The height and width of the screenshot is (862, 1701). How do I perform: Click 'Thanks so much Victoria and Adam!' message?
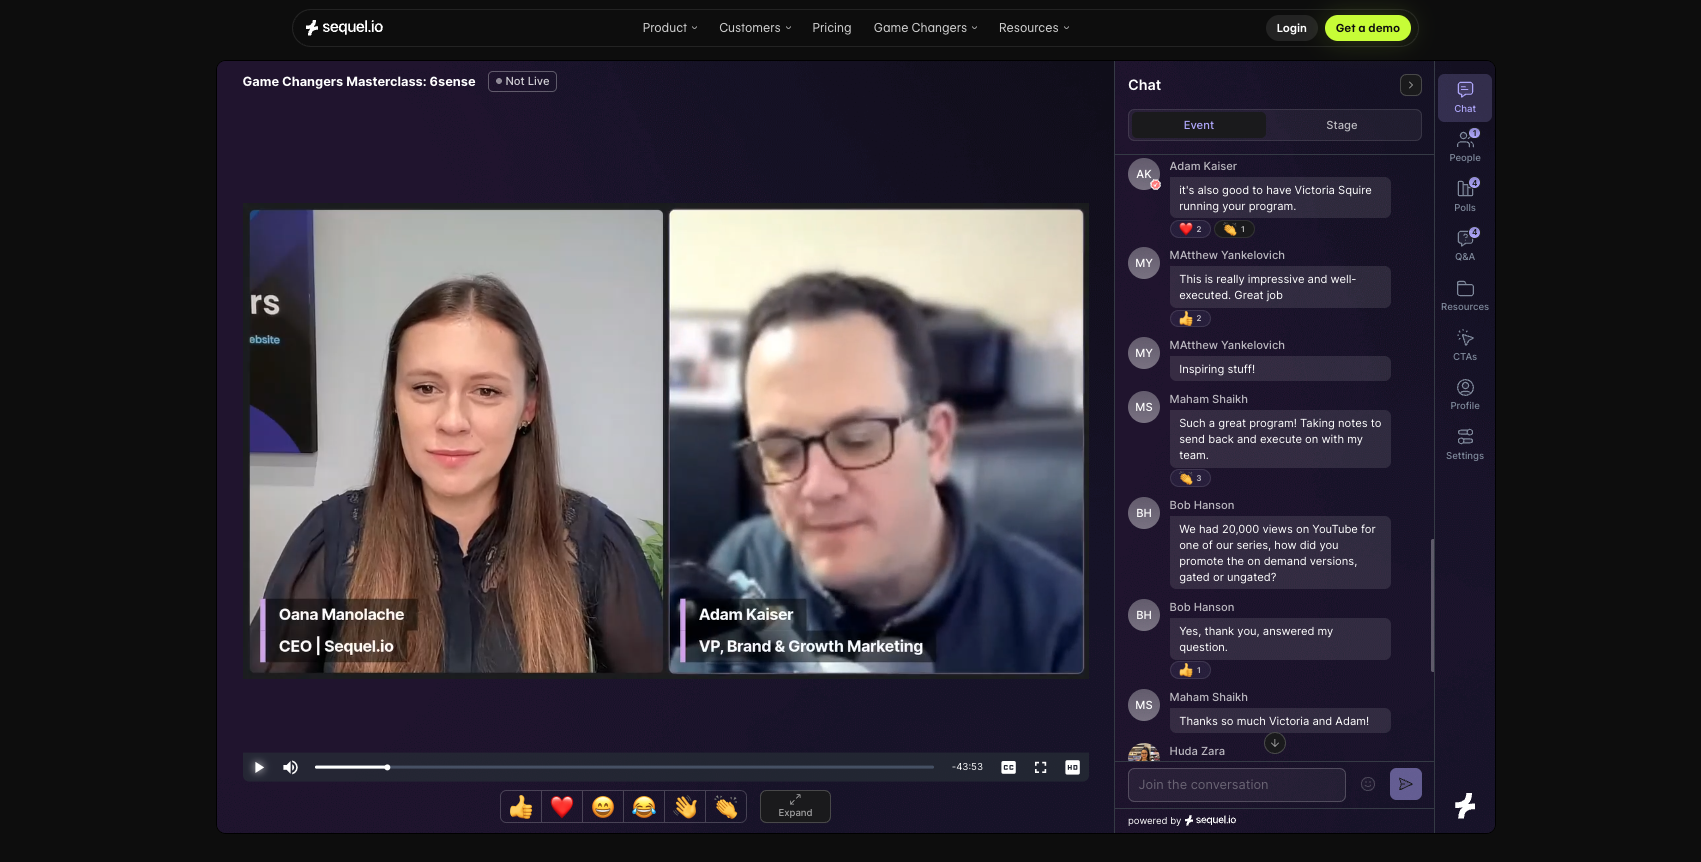[1279, 721]
